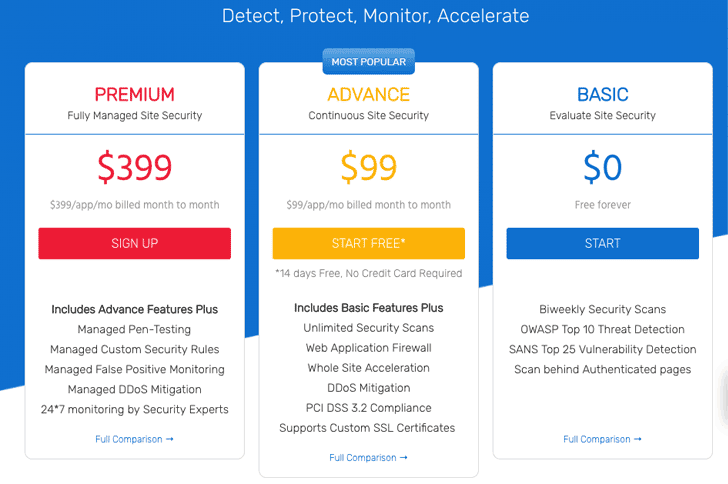Image resolution: width=728 pixels, height=484 pixels.
Task: Click the $399 price text
Action: pos(134,167)
